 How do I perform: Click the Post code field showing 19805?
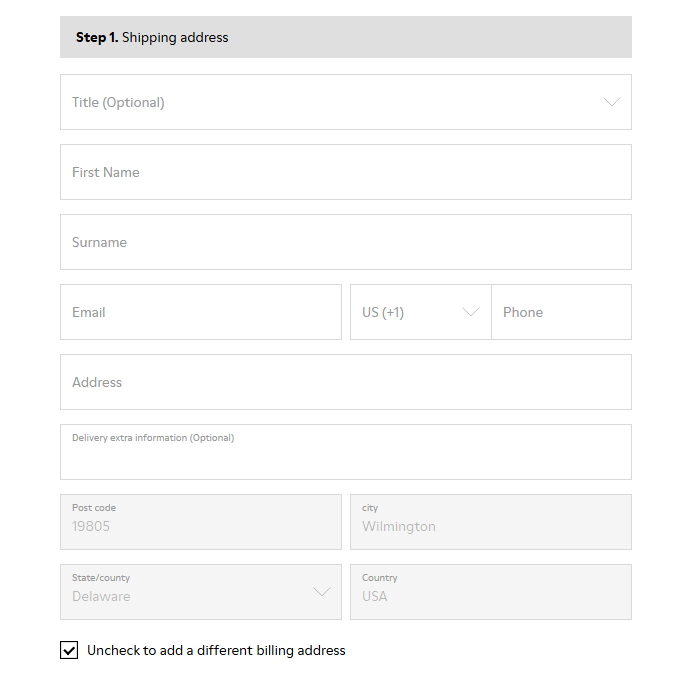coord(200,526)
